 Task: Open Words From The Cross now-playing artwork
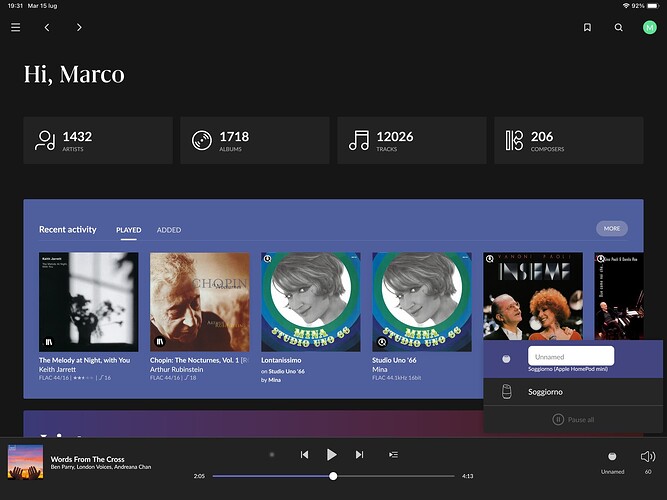26,462
